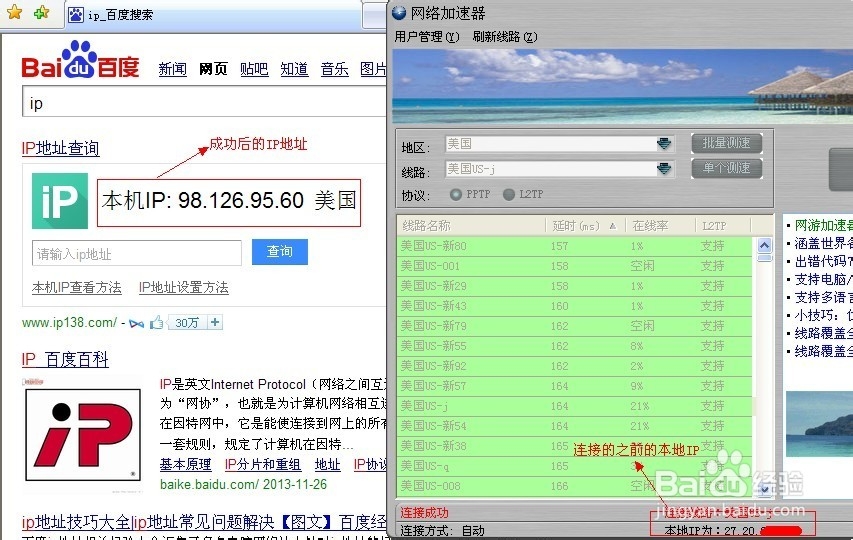Click the globe icon of 网络加速器 window

399,13
